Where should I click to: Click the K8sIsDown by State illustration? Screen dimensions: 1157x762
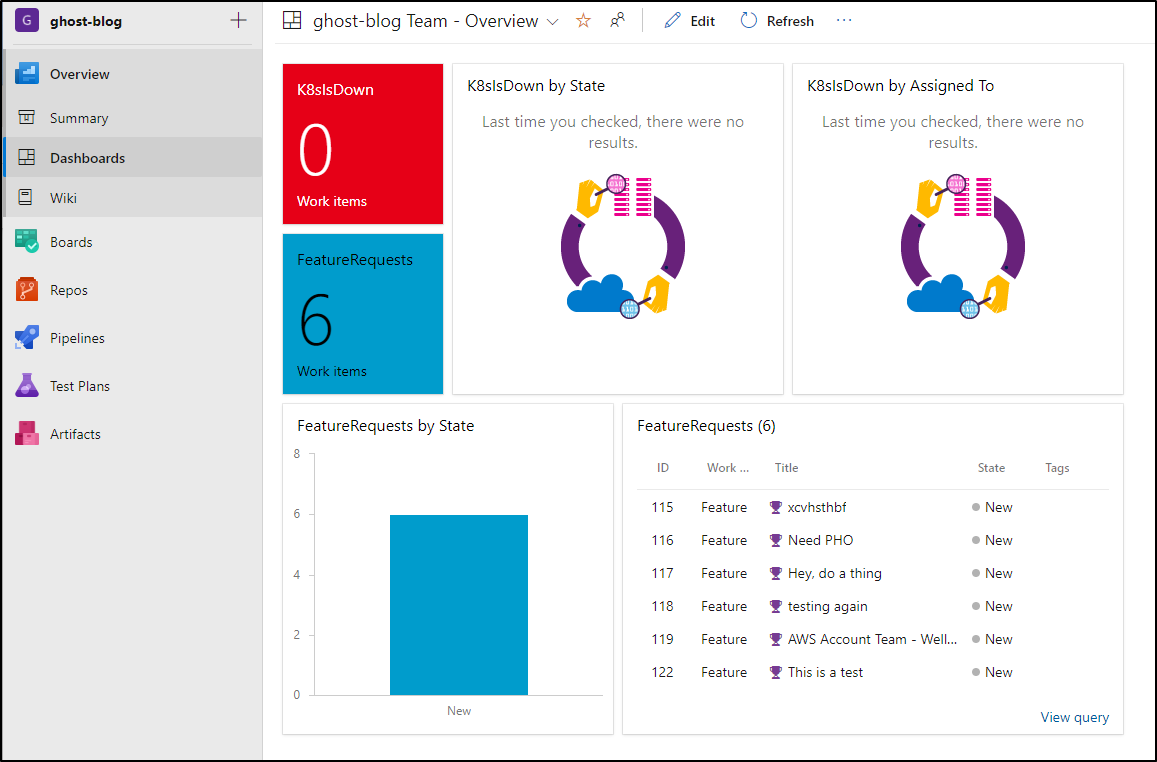click(x=623, y=246)
